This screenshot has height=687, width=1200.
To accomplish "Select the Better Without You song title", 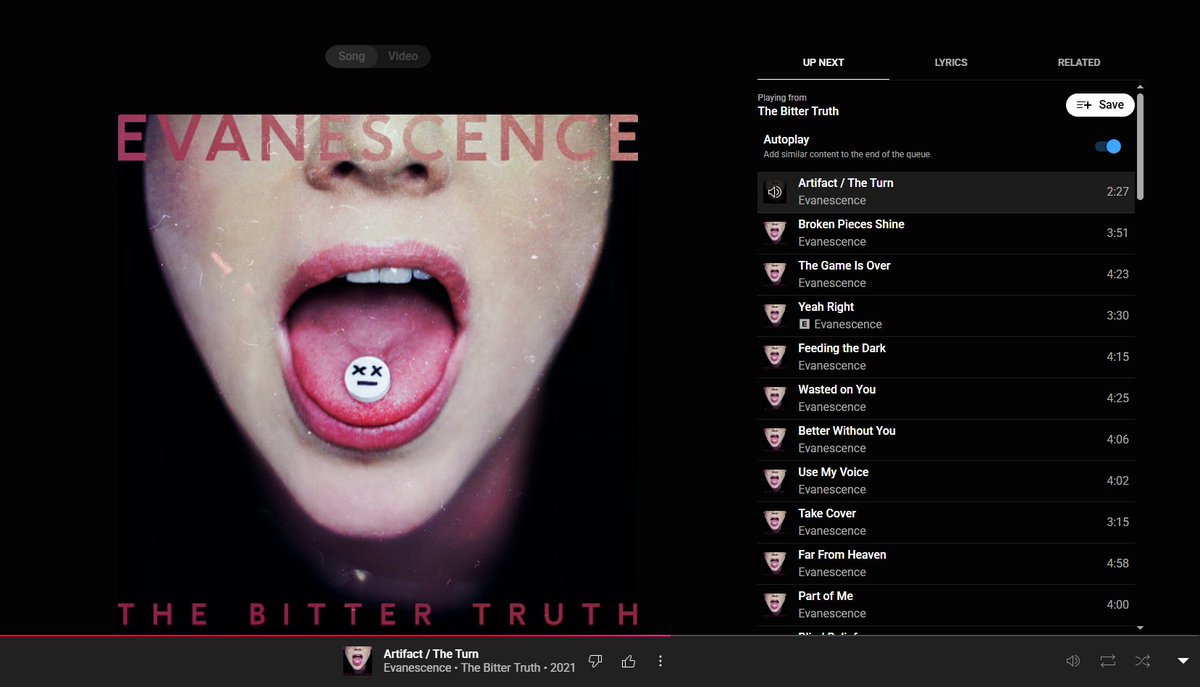I will pos(847,431).
